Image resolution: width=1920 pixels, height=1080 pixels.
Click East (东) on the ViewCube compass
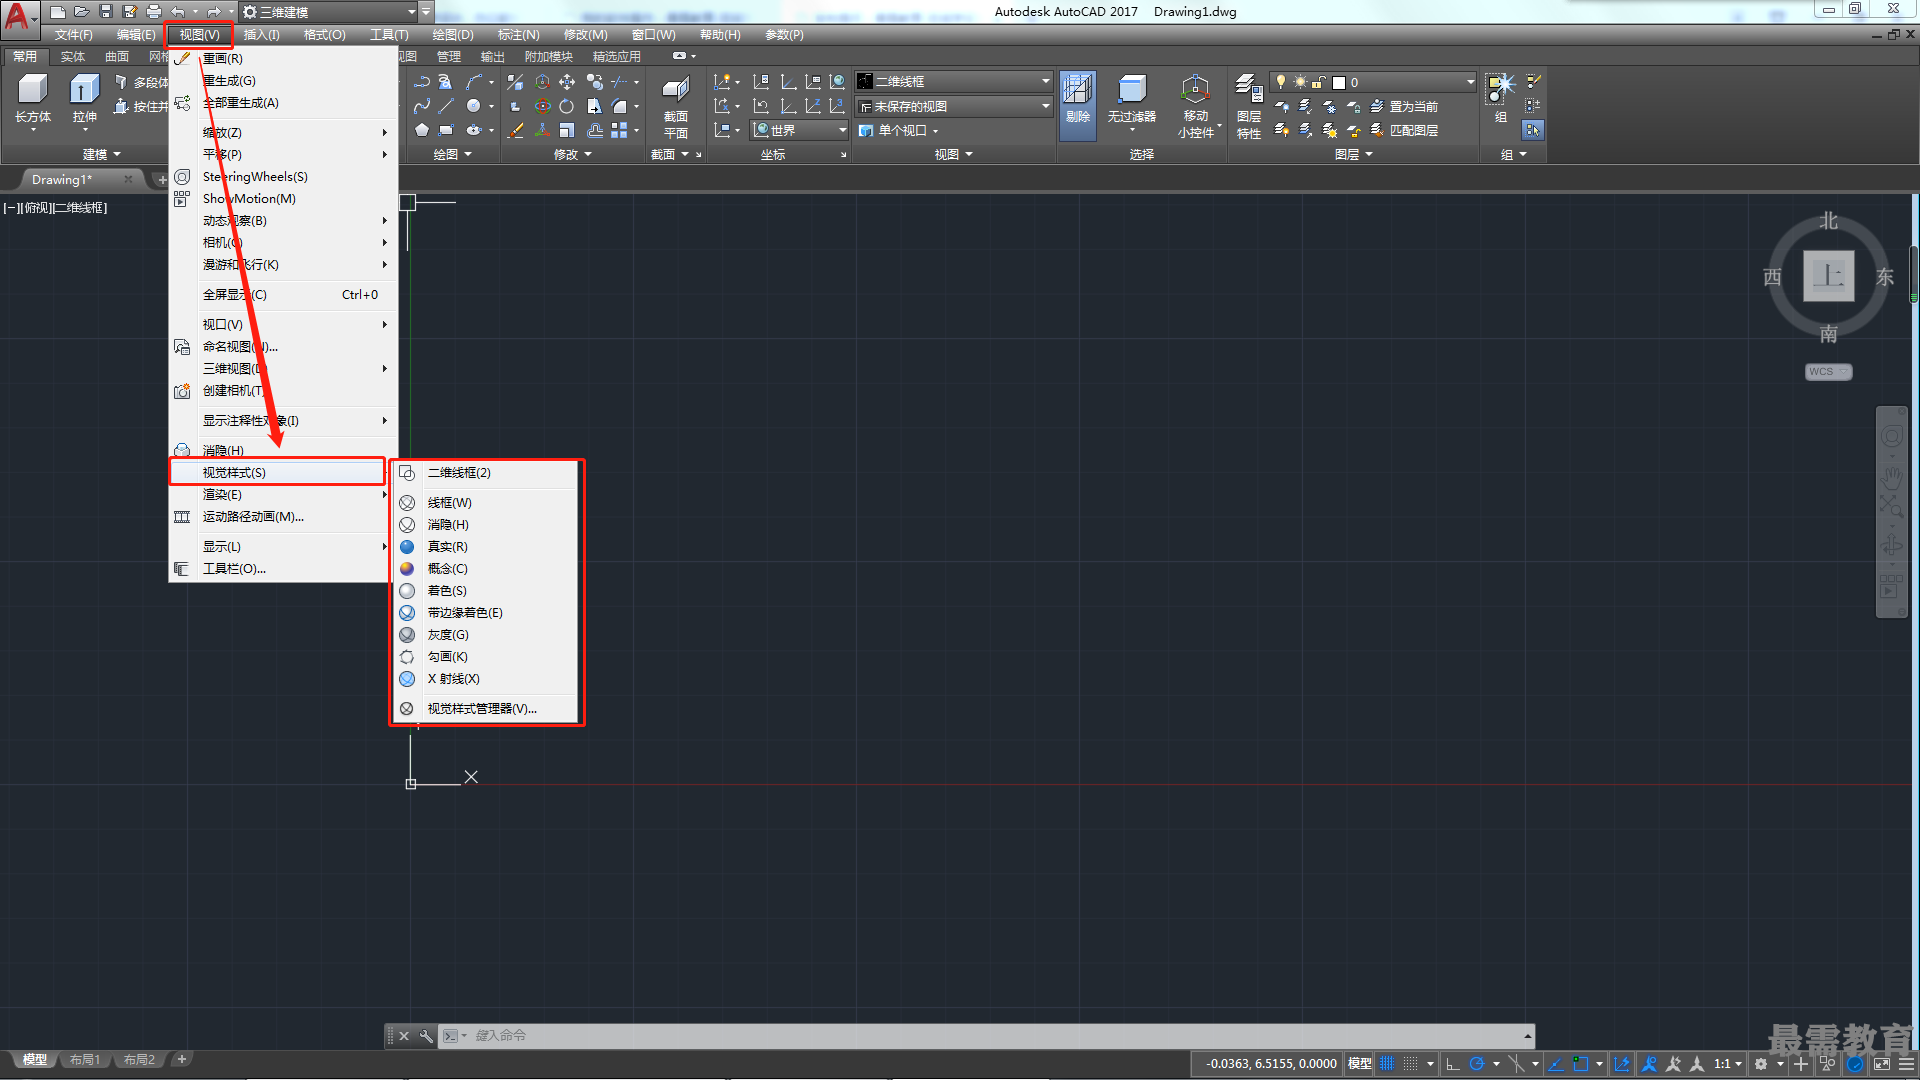point(1885,277)
